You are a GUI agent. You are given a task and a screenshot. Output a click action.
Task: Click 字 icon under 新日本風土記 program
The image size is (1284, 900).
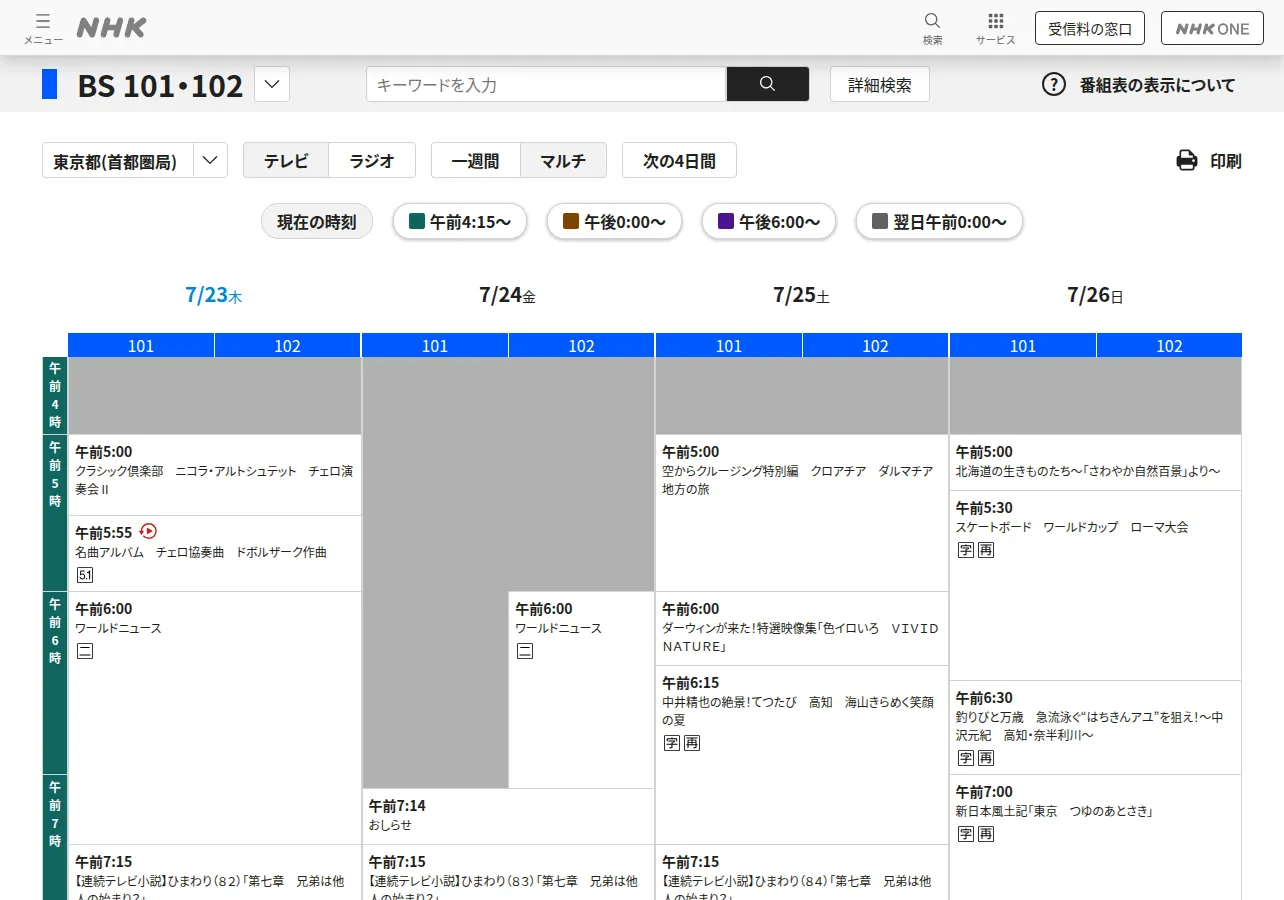coord(965,834)
